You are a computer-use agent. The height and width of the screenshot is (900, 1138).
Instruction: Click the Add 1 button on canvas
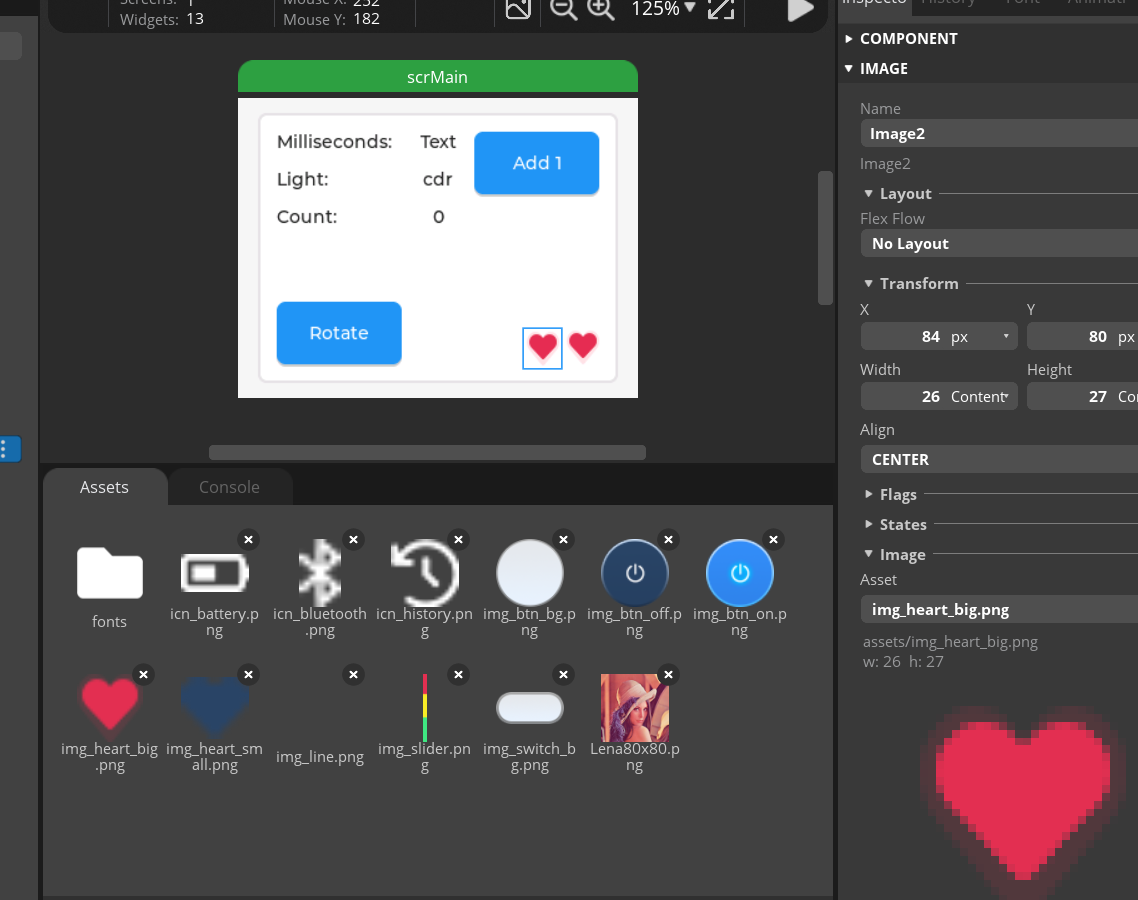pyautogui.click(x=537, y=163)
